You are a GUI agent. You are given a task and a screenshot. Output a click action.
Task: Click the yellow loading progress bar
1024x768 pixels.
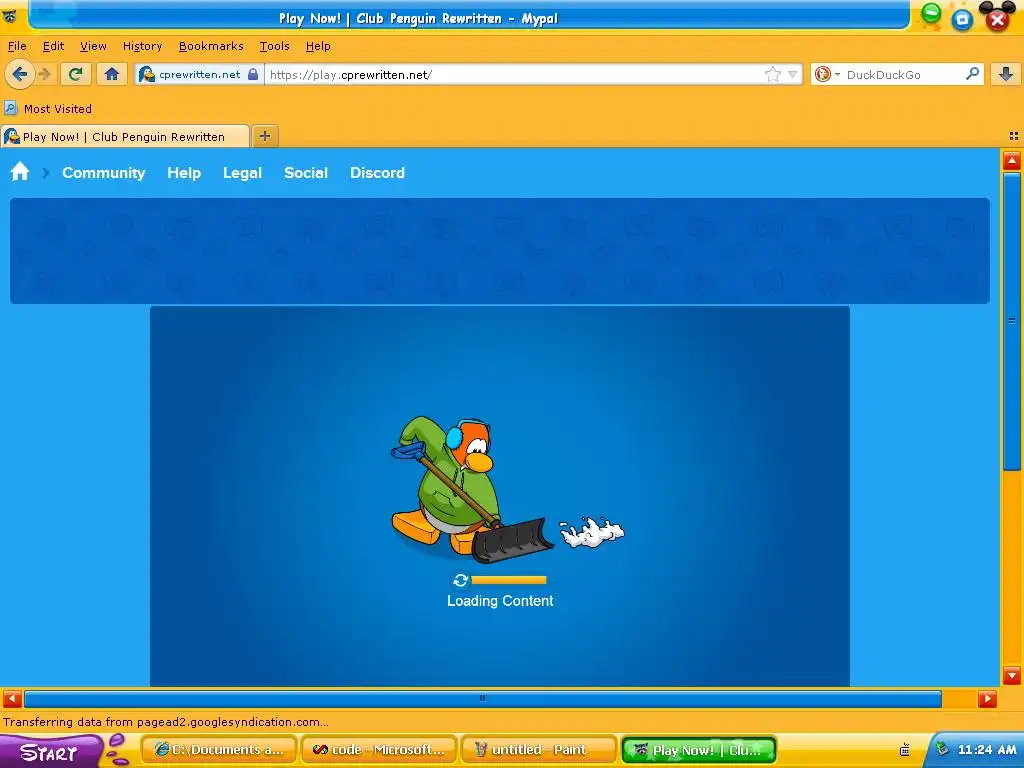(x=509, y=580)
